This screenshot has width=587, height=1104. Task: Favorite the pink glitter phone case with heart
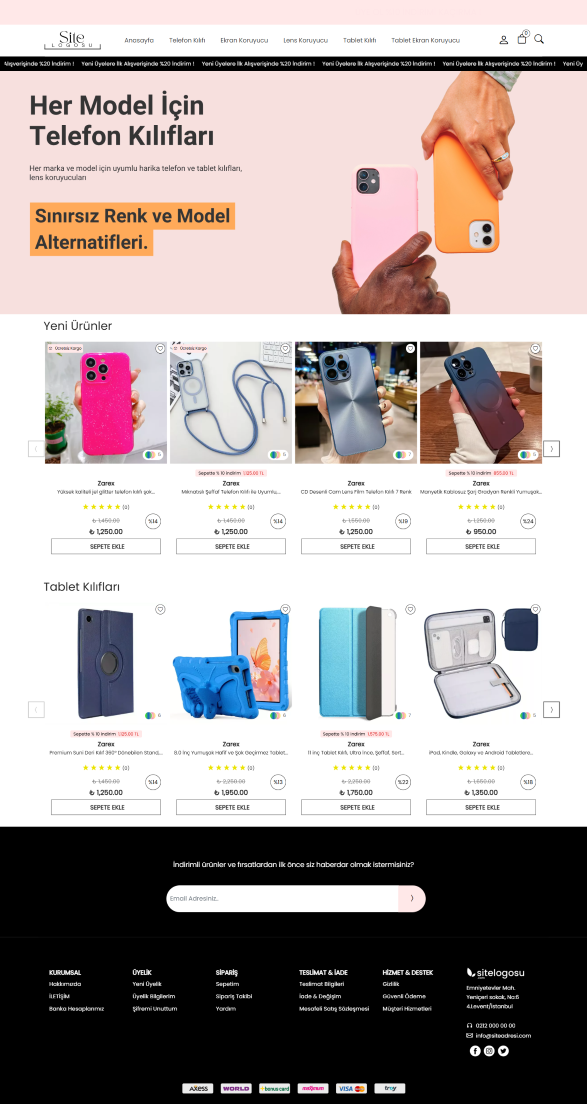click(160, 349)
